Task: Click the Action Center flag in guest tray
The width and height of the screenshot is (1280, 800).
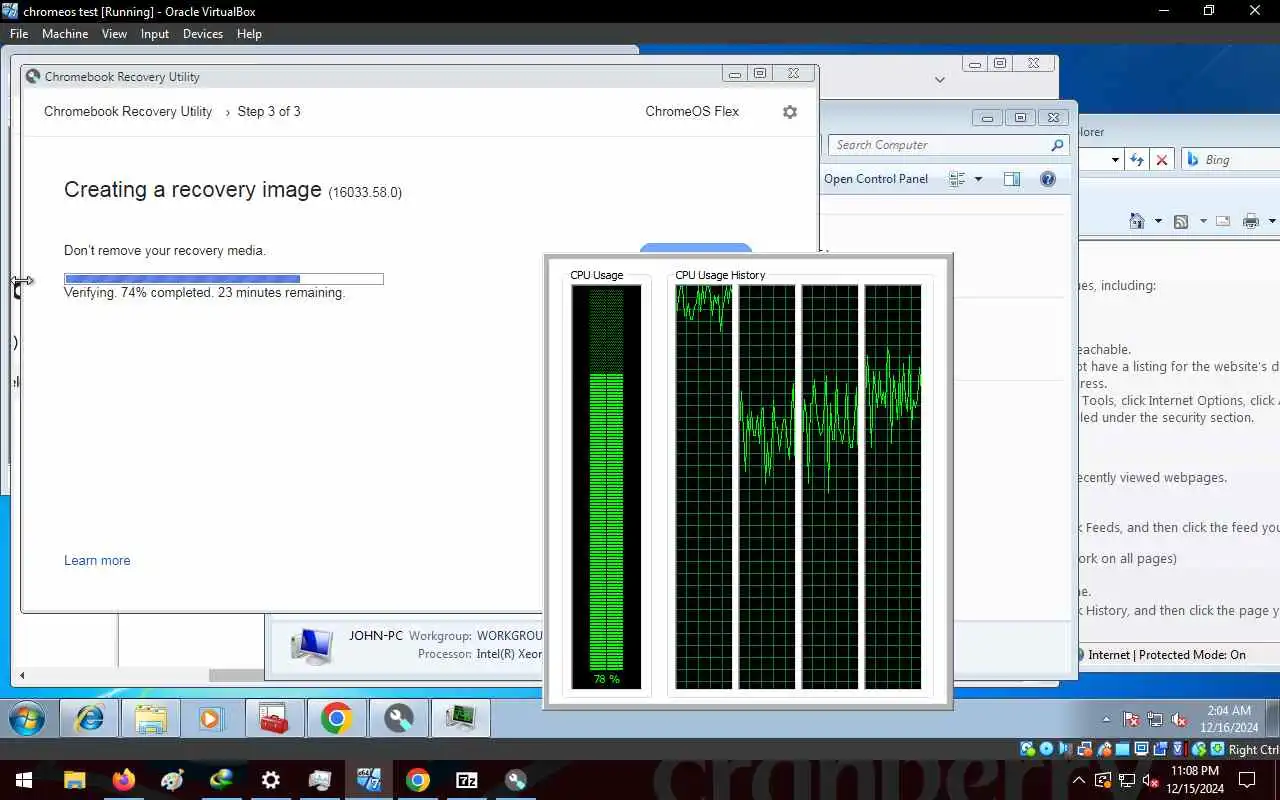Action: click(1131, 719)
